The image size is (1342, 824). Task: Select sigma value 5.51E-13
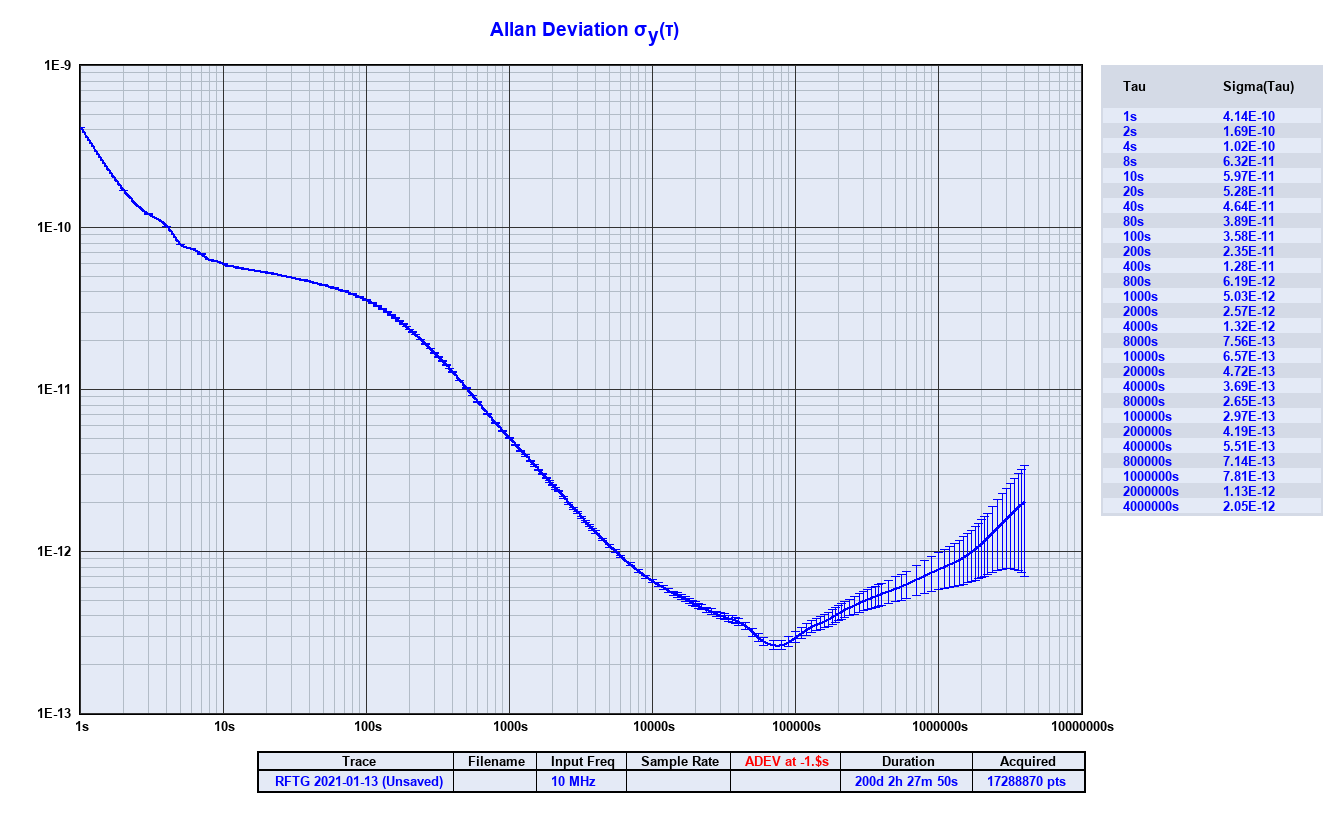click(1249, 447)
